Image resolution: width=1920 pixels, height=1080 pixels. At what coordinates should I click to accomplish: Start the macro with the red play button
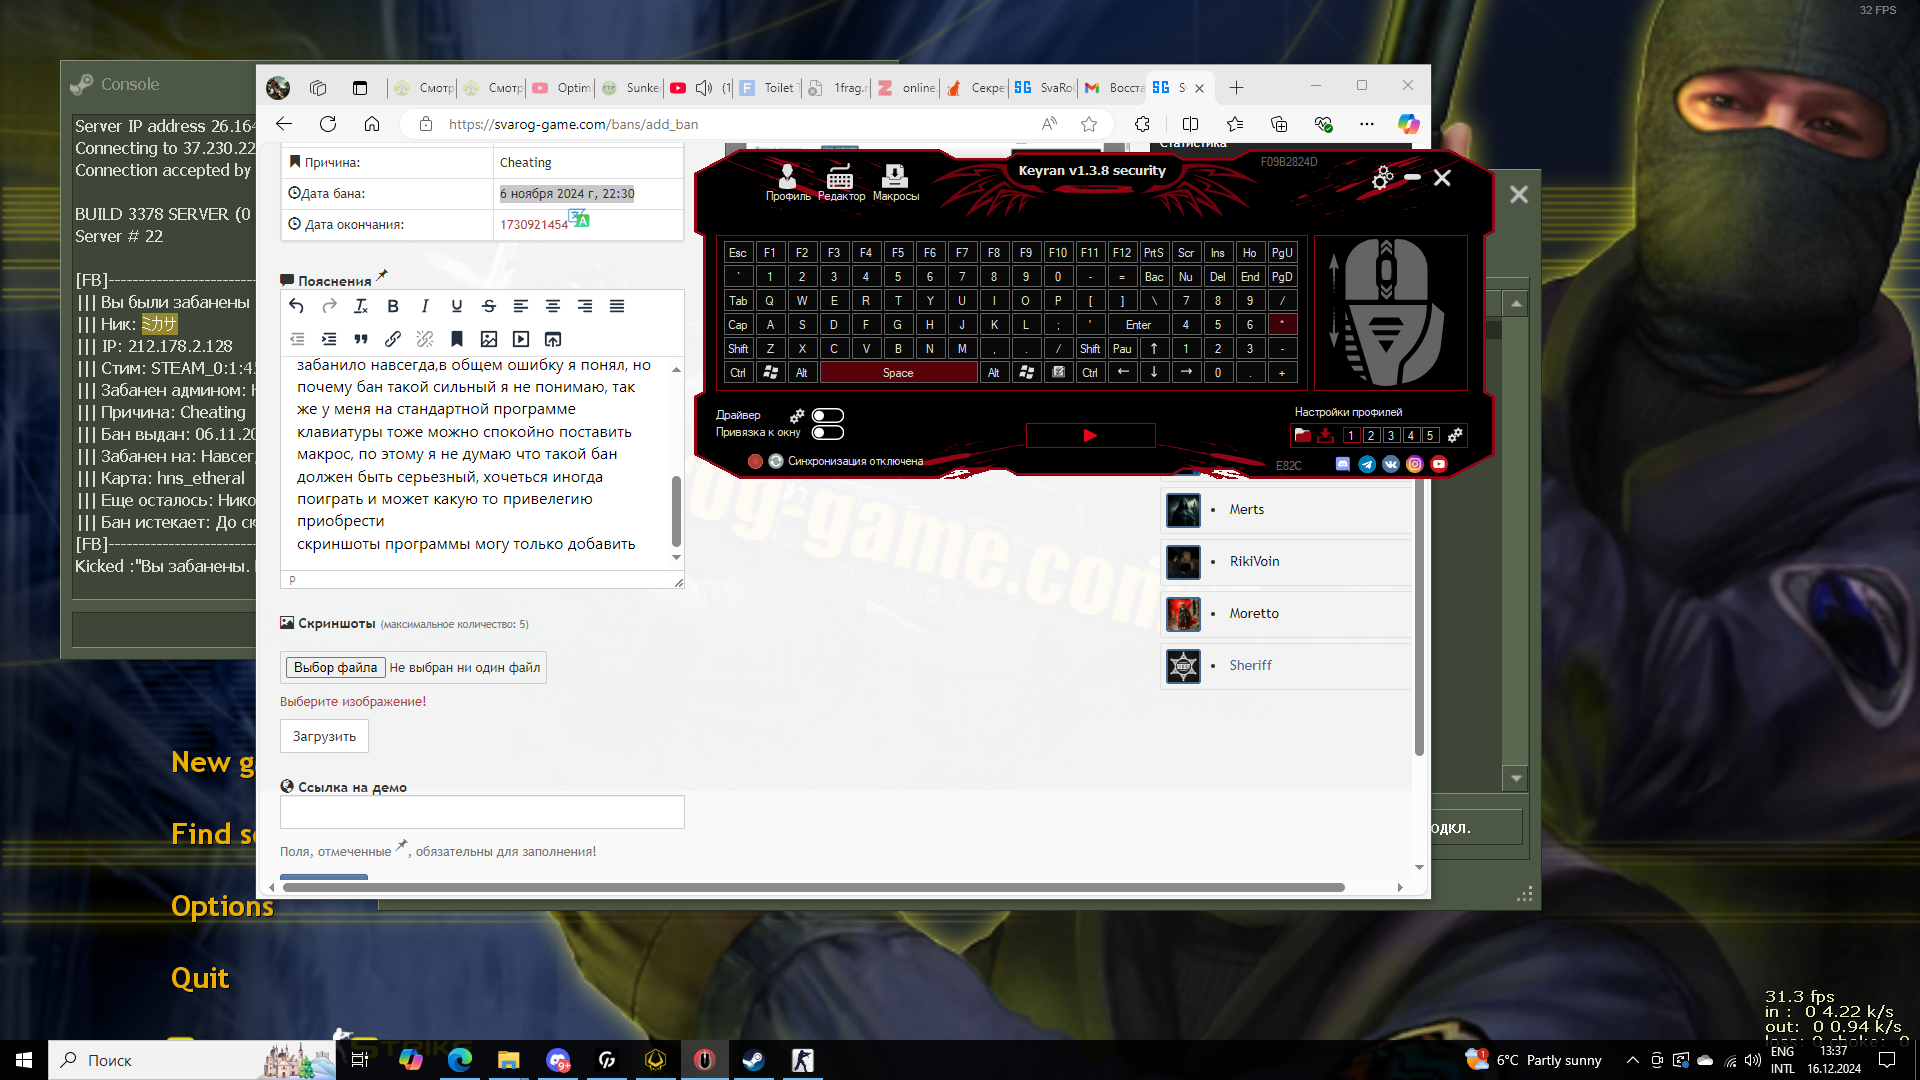click(1090, 435)
